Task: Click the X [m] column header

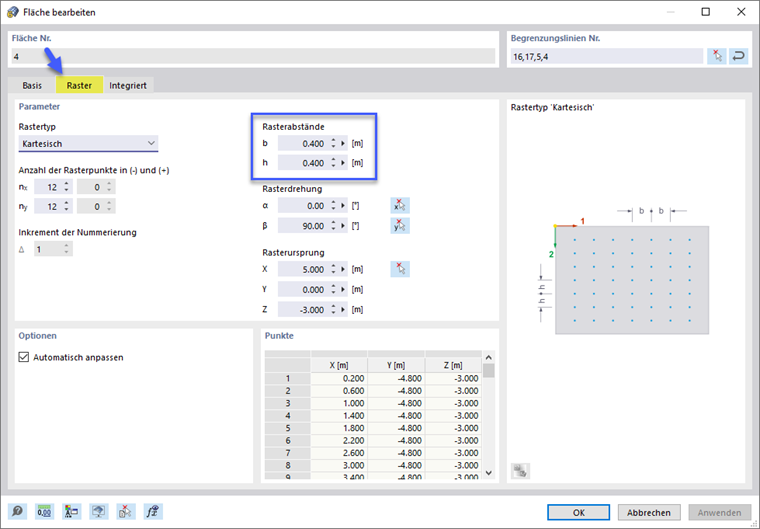Action: pos(339,365)
